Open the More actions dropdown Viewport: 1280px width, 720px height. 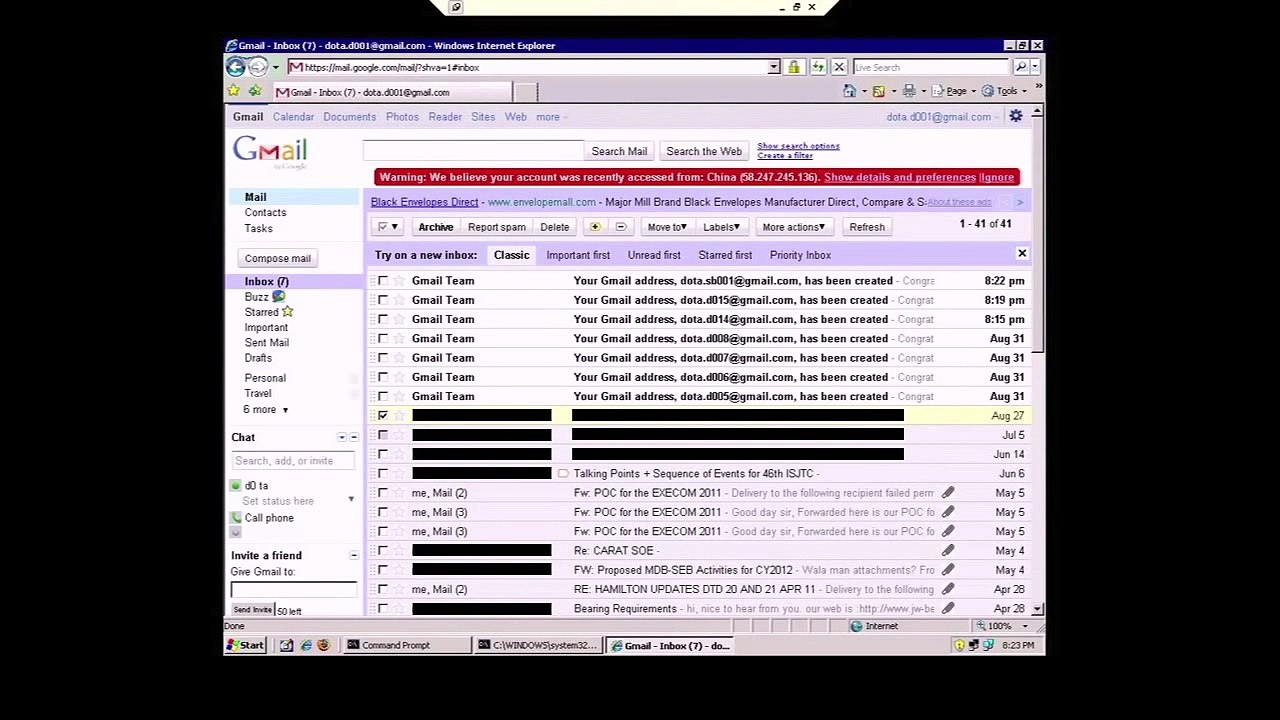click(x=793, y=227)
